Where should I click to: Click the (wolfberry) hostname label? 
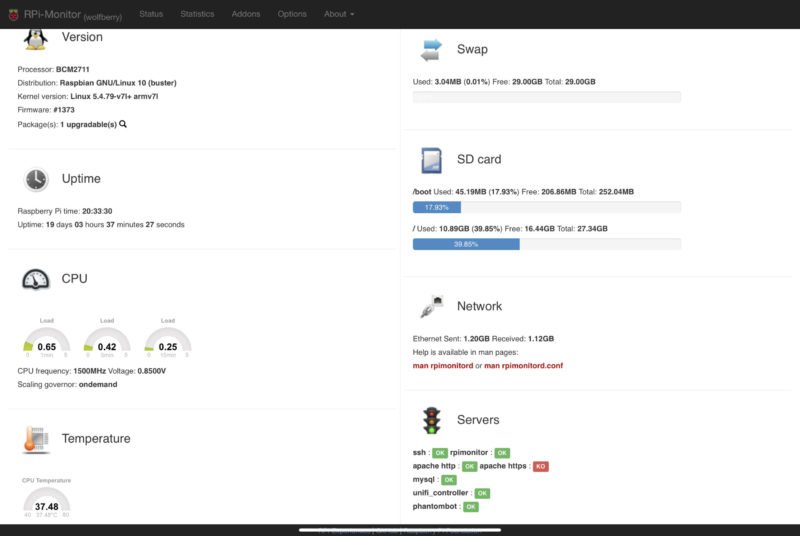pyautogui.click(x=103, y=17)
